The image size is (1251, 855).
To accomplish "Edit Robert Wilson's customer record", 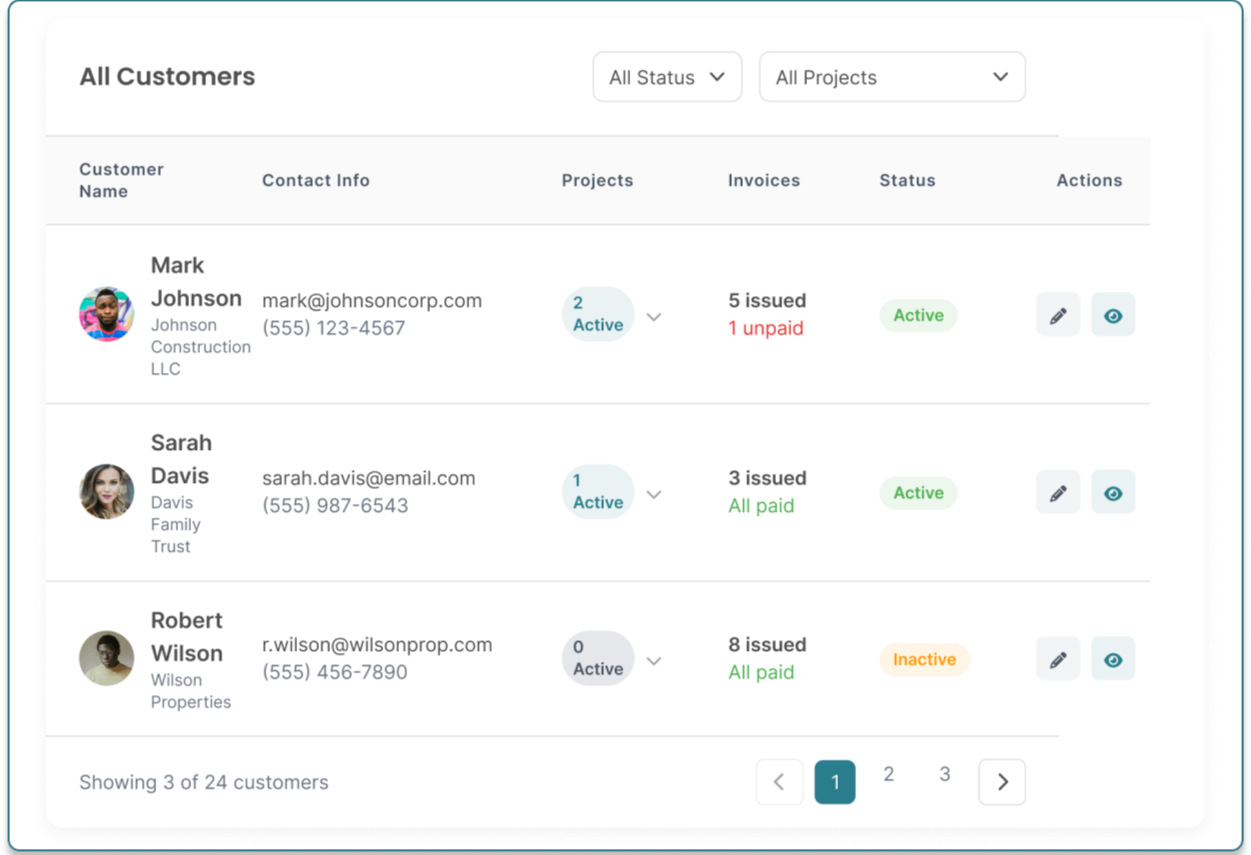I will click(x=1058, y=658).
